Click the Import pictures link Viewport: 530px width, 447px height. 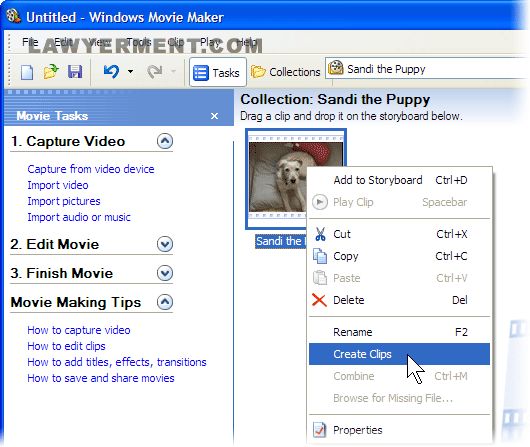[x=64, y=201]
